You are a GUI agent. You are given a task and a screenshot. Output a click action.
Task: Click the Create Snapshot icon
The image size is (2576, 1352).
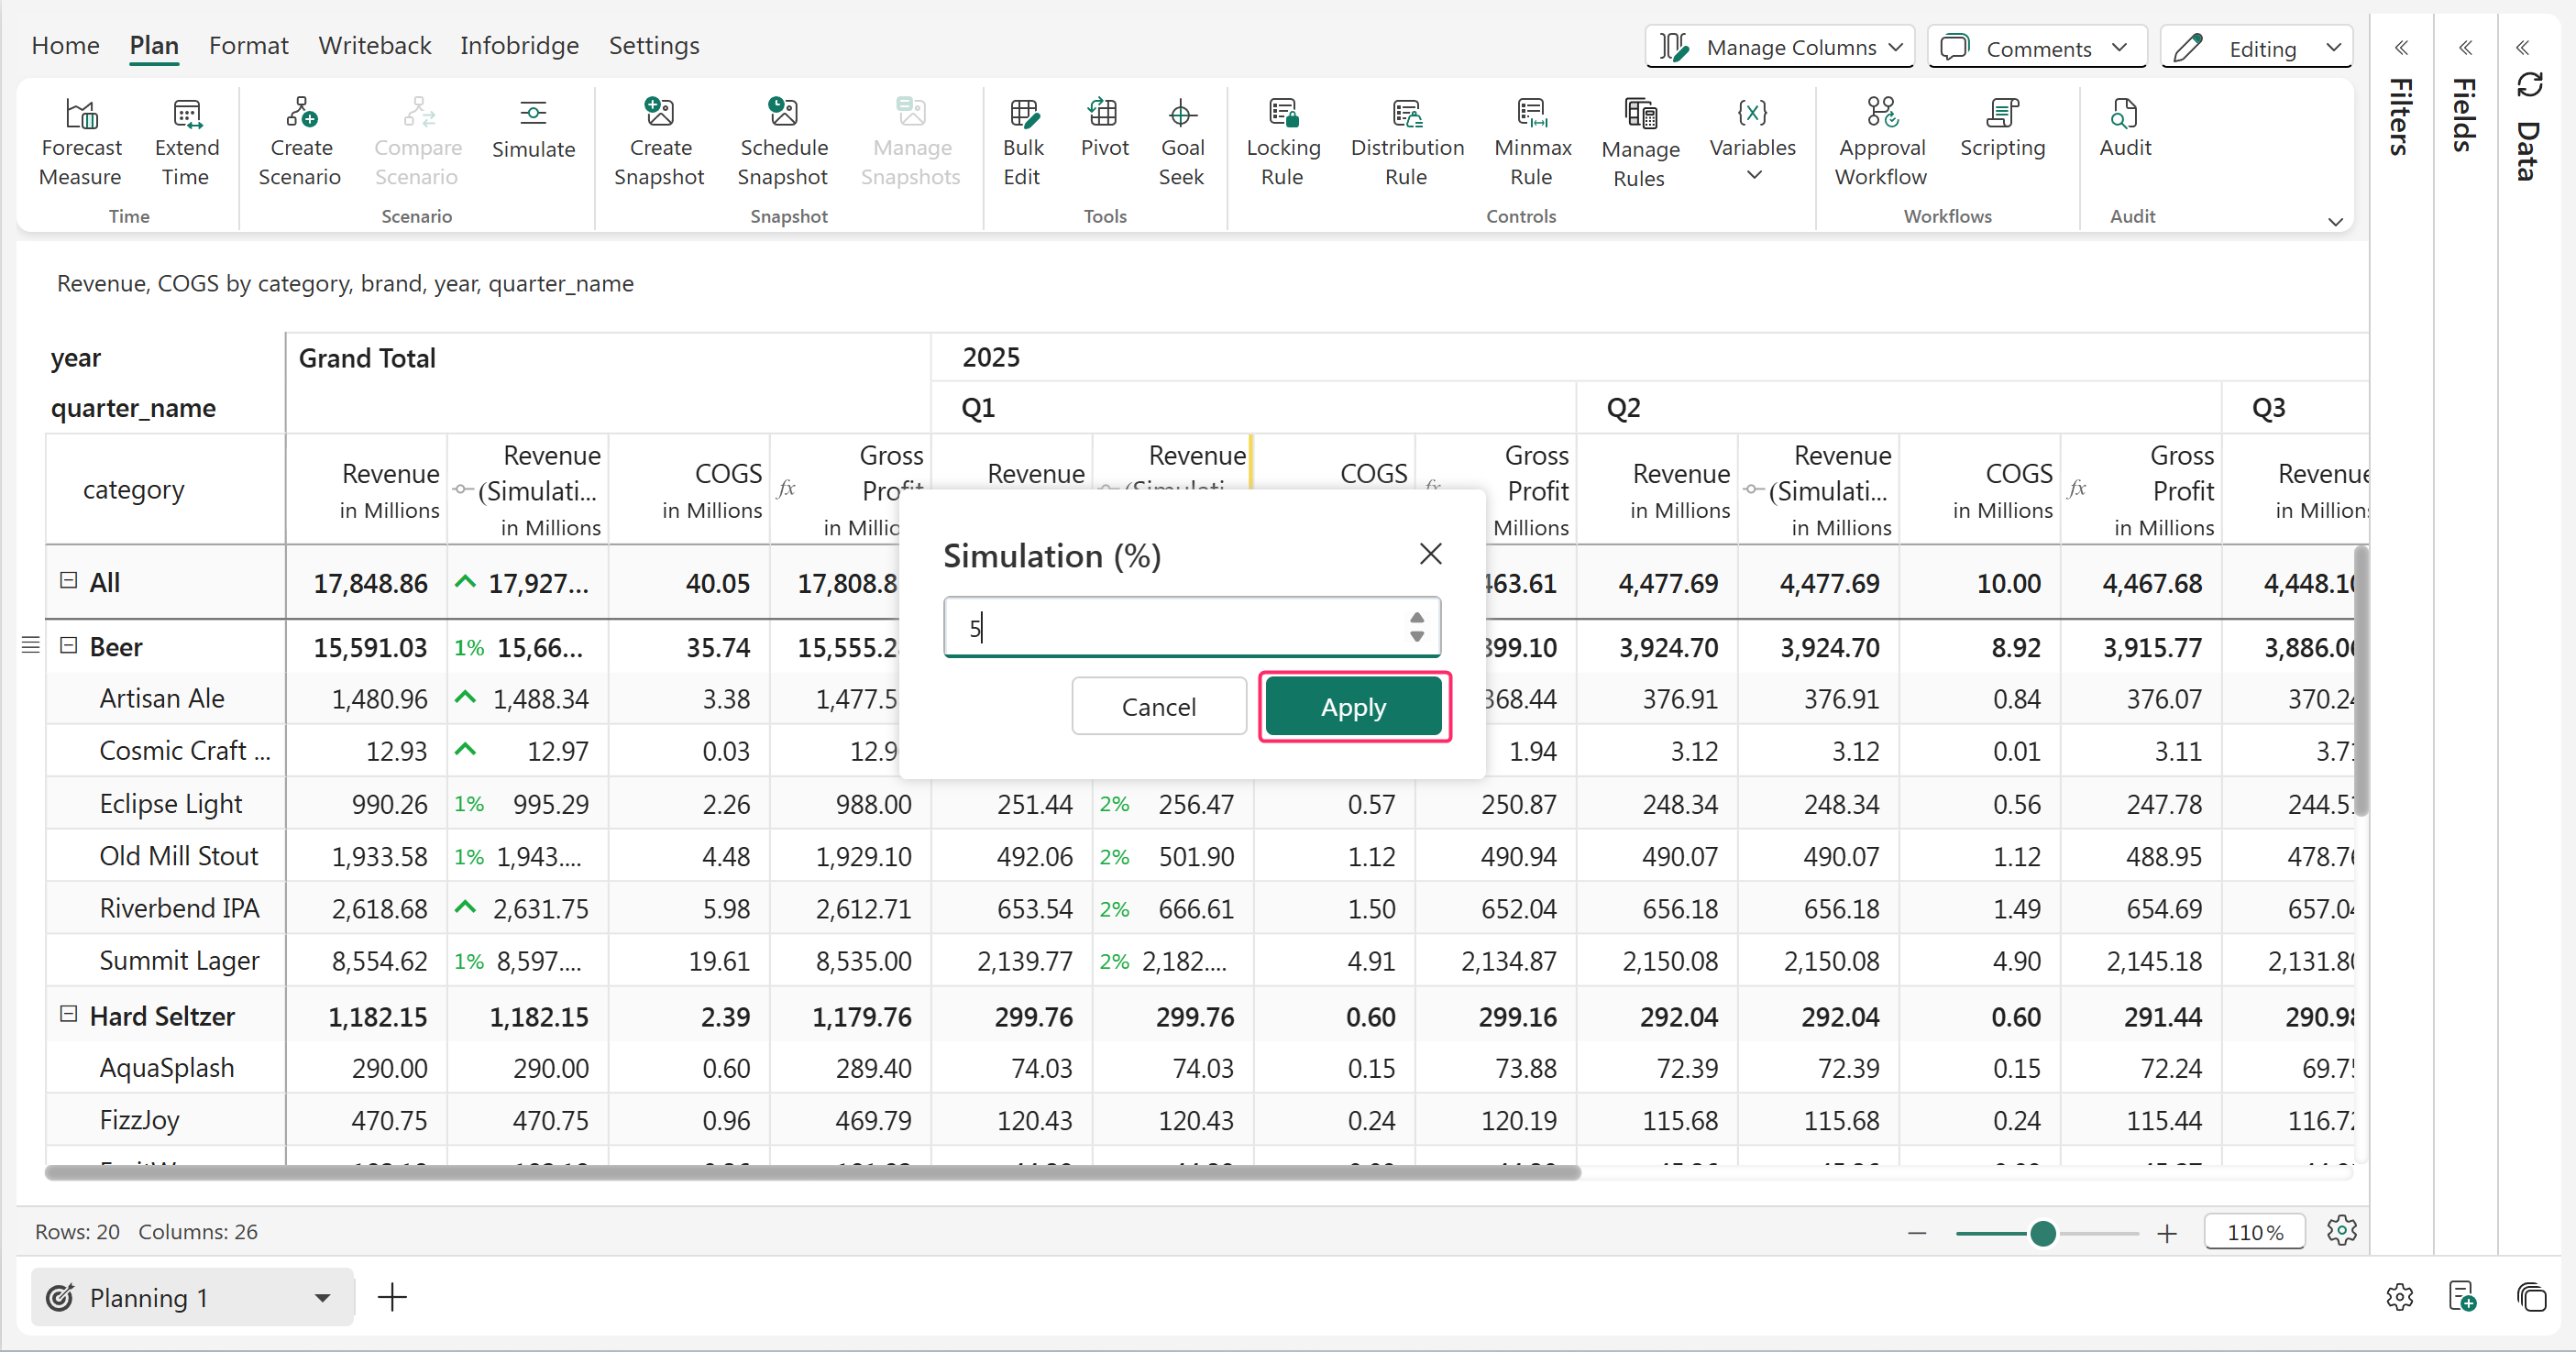click(x=659, y=112)
